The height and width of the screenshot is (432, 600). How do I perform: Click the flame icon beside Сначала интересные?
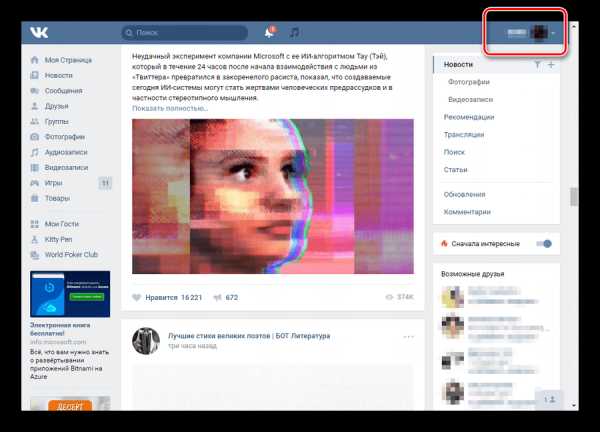(444, 243)
